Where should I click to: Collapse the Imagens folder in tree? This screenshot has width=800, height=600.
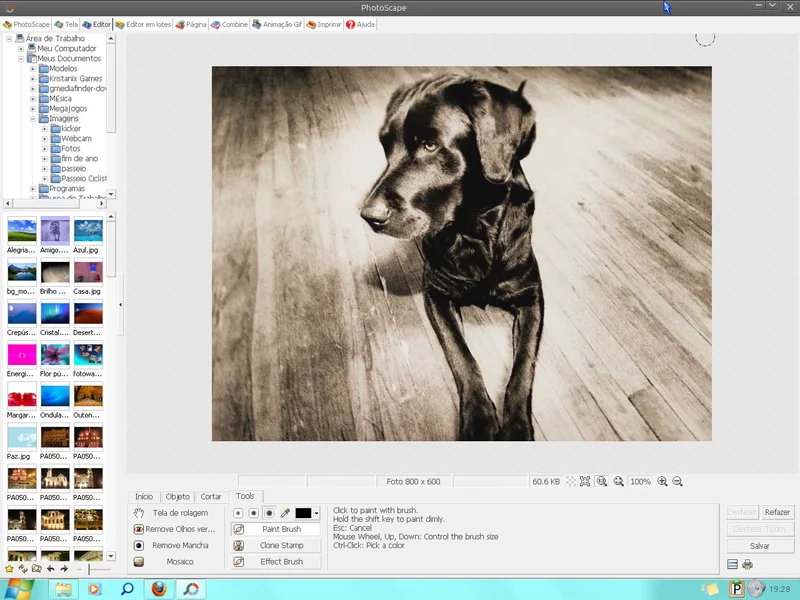32,119
